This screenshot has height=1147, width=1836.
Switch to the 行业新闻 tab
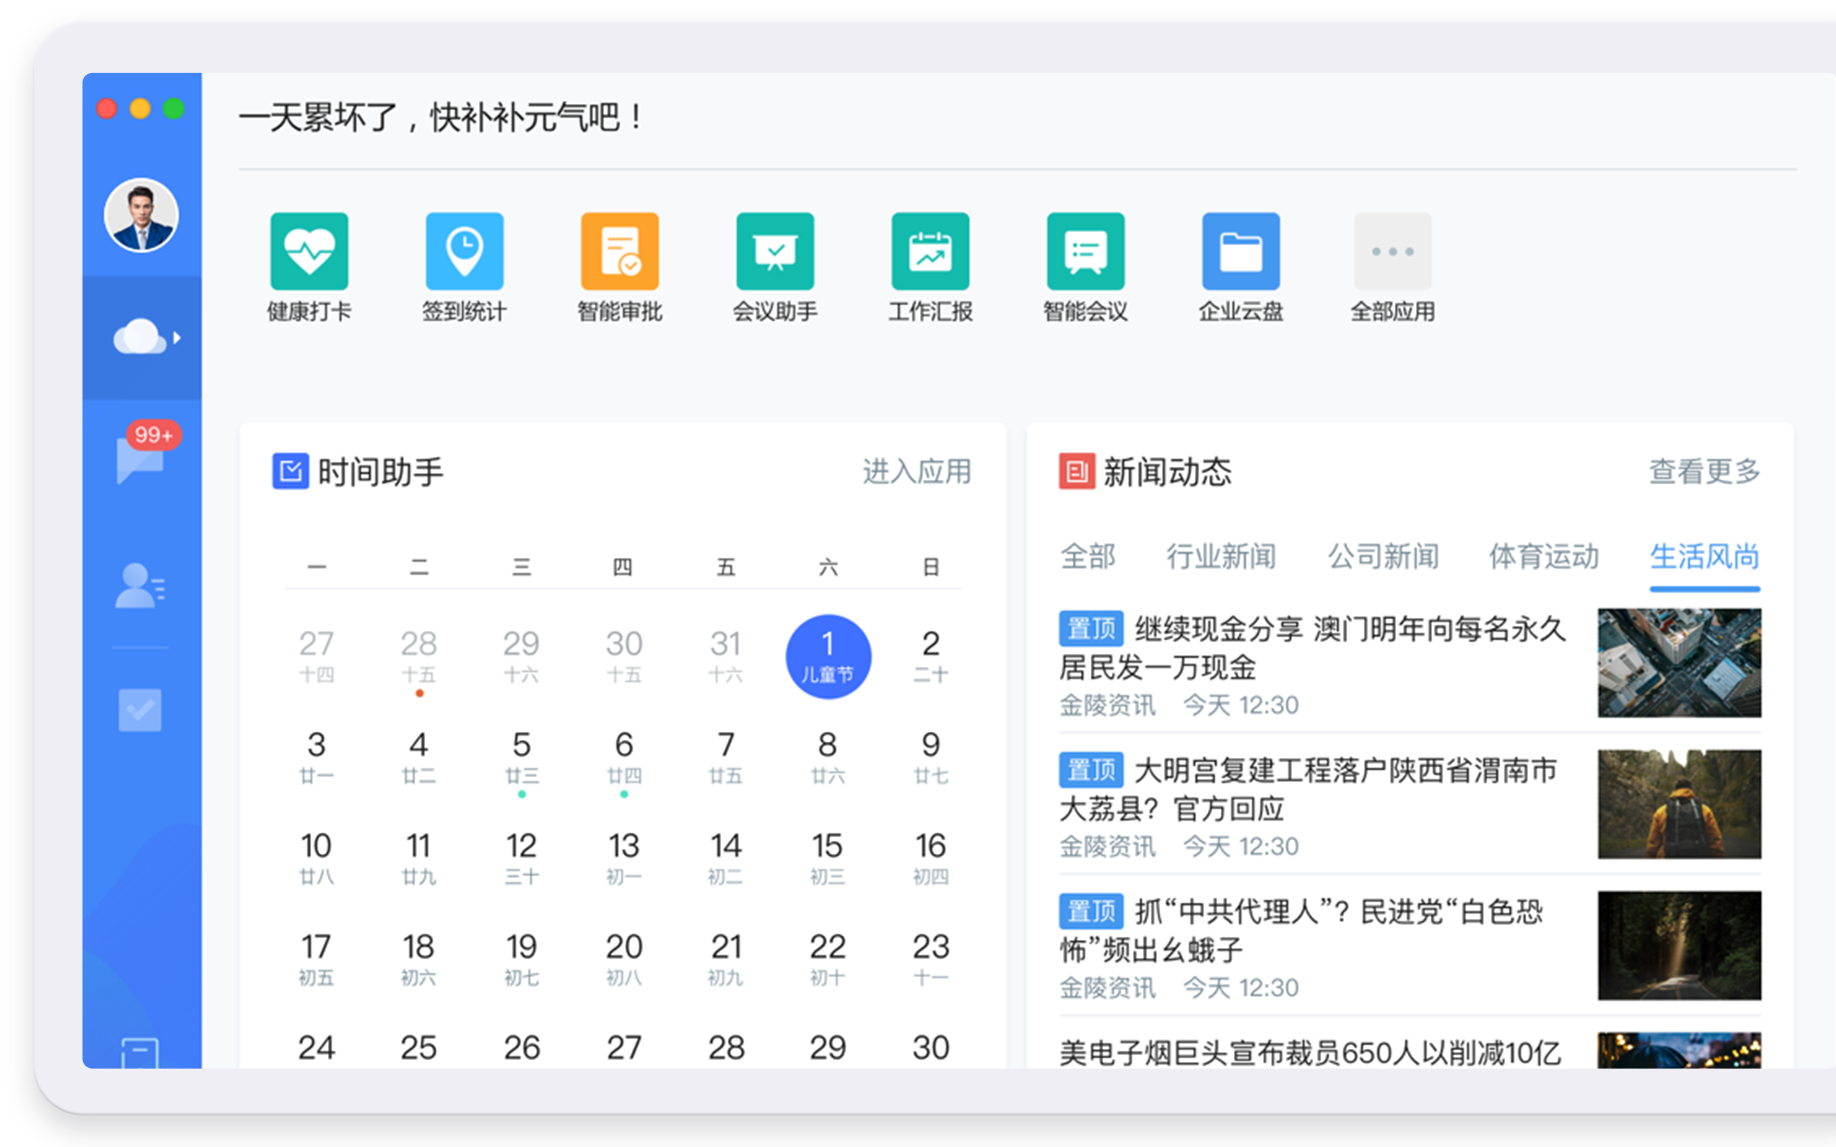tap(1221, 556)
